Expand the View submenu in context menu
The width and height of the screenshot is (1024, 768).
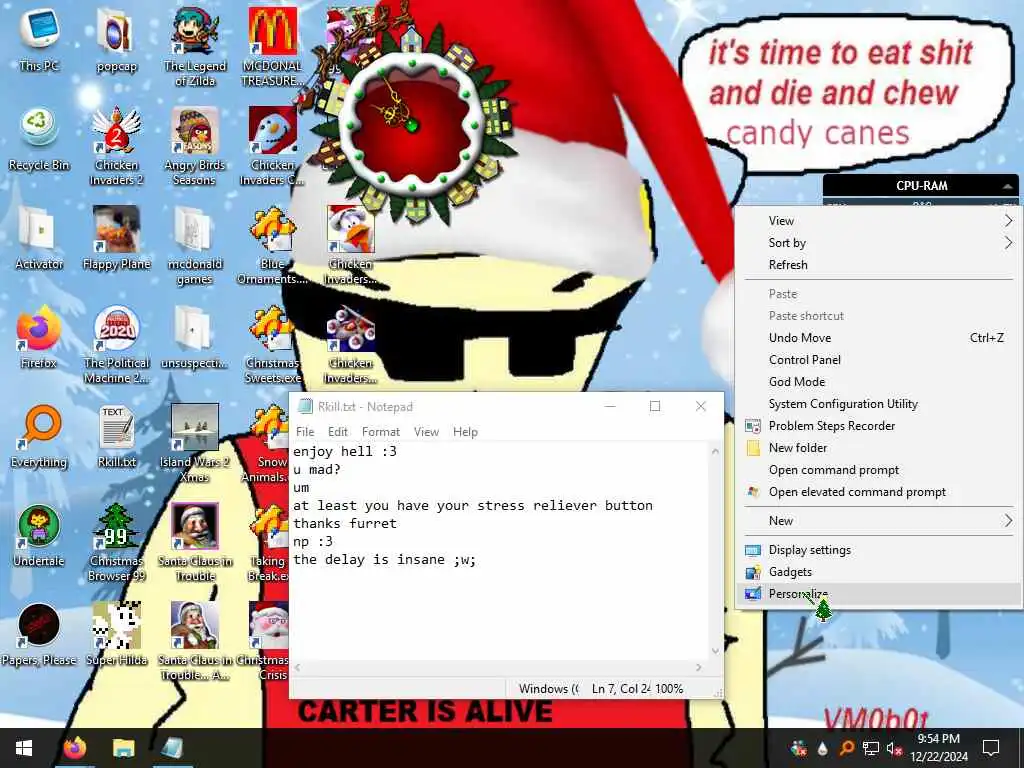878,221
